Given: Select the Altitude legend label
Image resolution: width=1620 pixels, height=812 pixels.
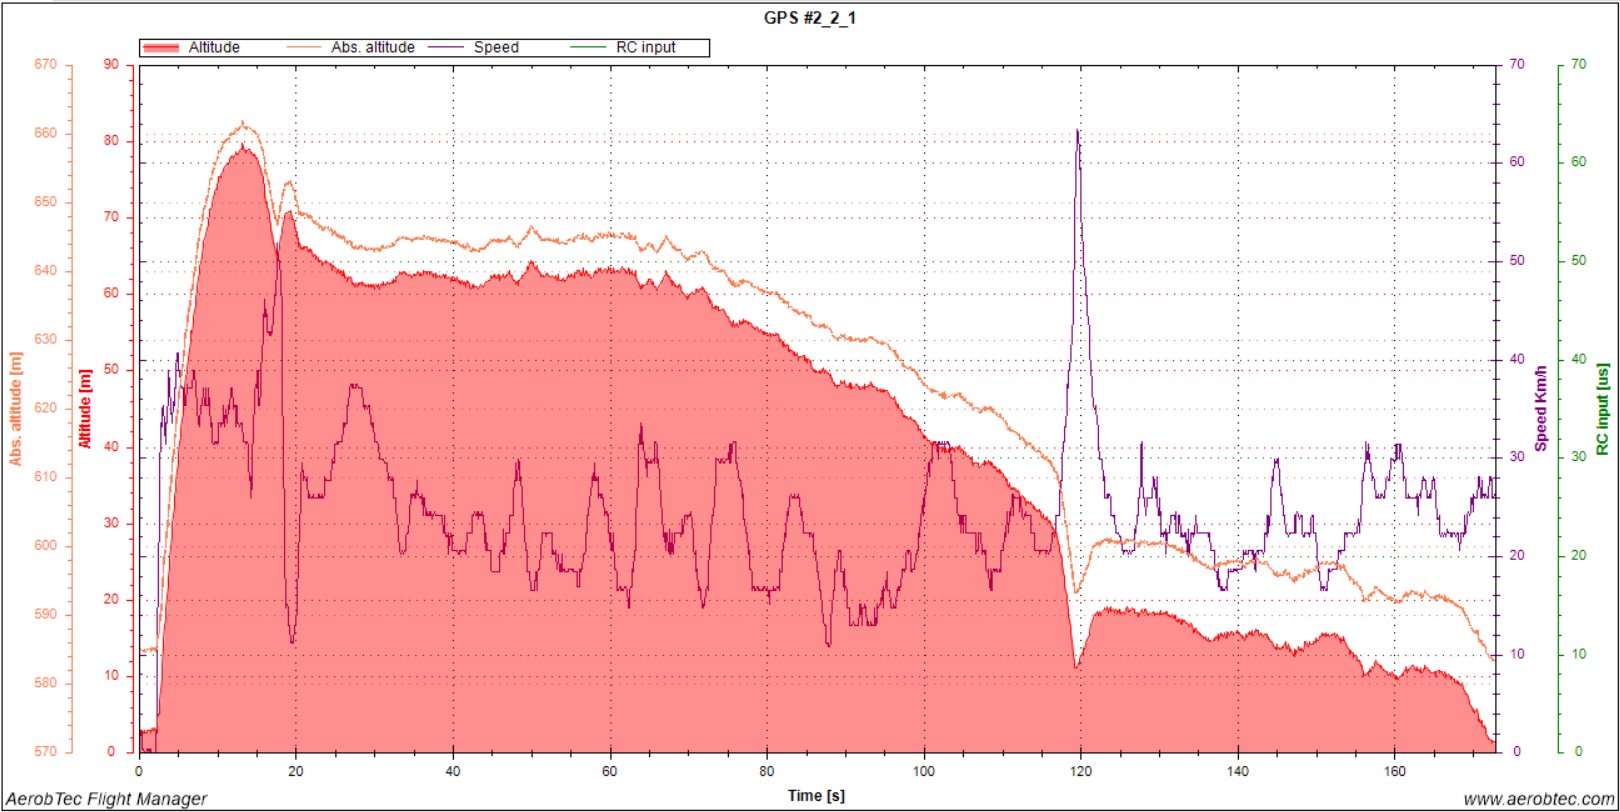Looking at the screenshot, I should click(214, 48).
